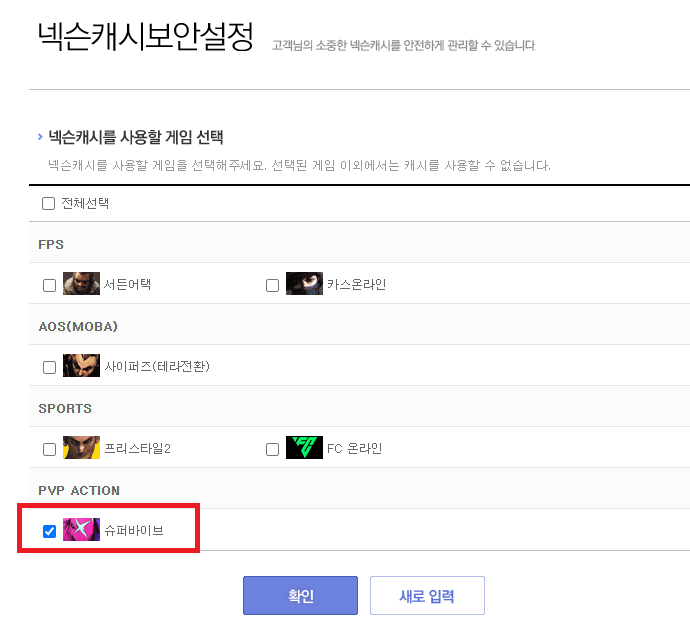The height and width of the screenshot is (631, 690).
Task: Click the 넥슨캐시를 사용할 게임 선택 section heading
Action: pyautogui.click(x=136, y=137)
